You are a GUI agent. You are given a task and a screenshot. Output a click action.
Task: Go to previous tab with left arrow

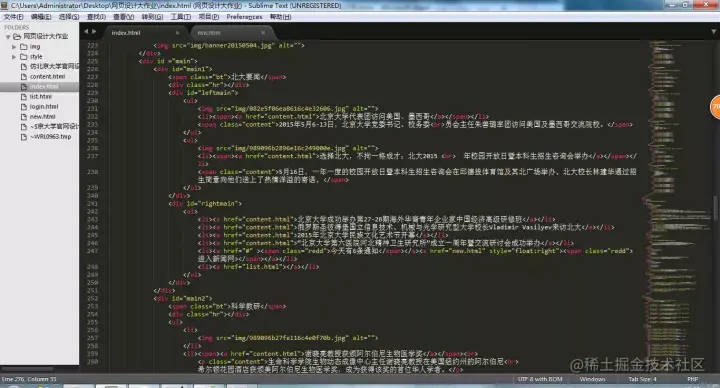pos(86,31)
